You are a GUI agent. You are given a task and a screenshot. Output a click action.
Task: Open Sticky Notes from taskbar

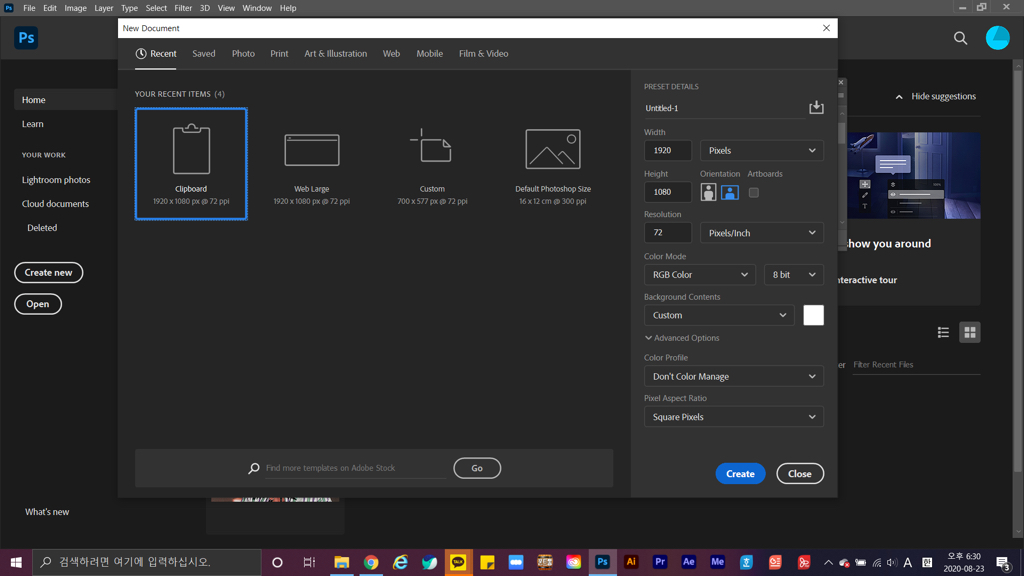click(x=487, y=562)
